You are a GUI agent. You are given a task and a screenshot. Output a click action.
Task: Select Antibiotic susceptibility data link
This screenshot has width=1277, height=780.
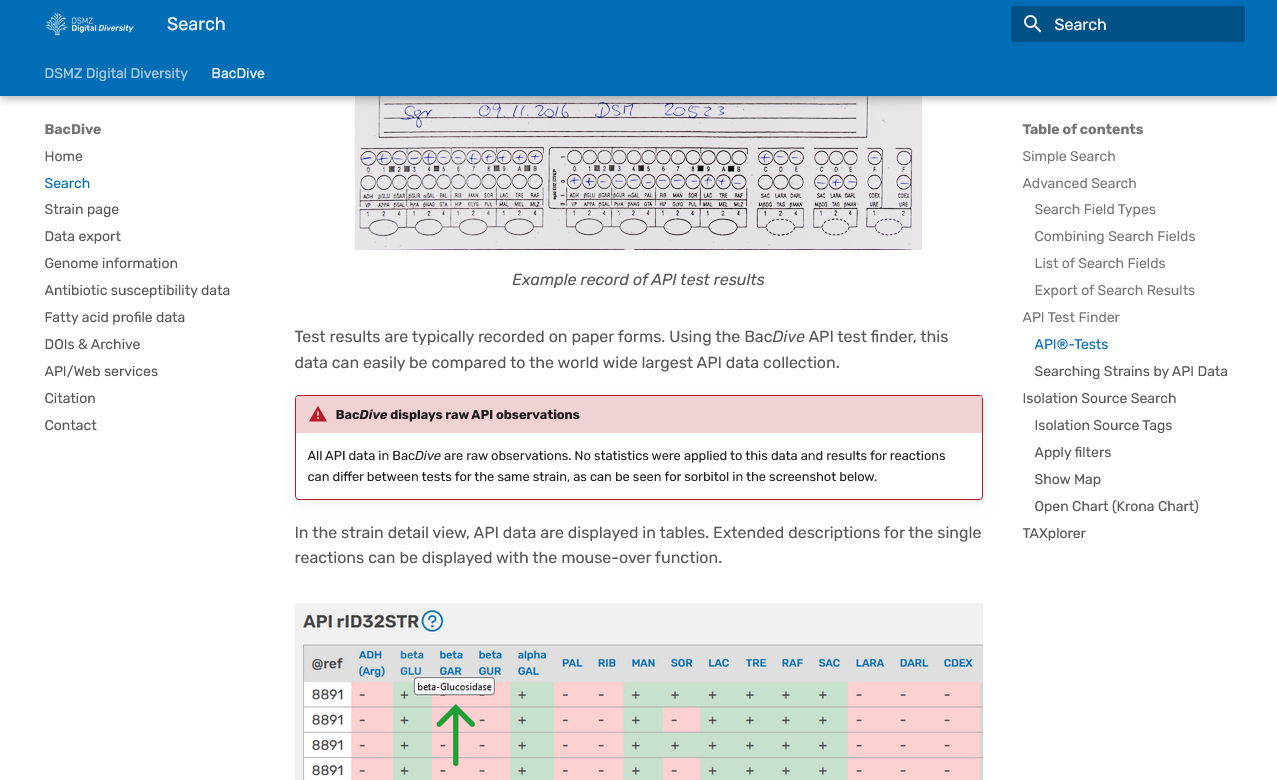pyautogui.click(x=137, y=290)
